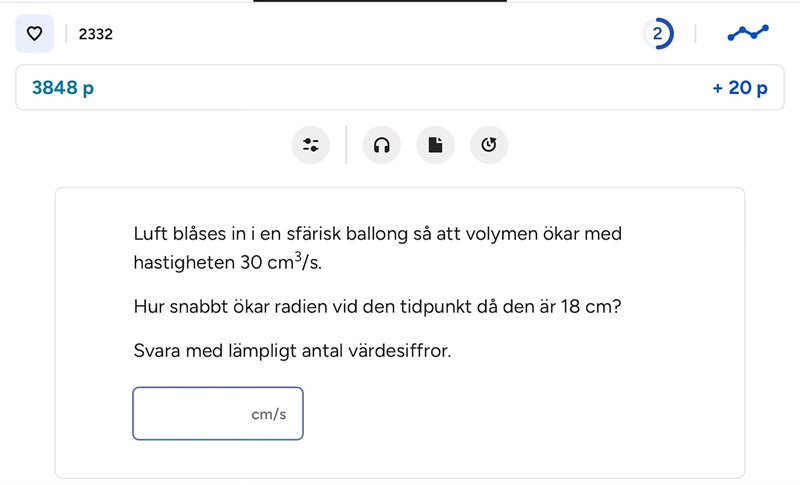Select exercise number 2332

click(96, 34)
